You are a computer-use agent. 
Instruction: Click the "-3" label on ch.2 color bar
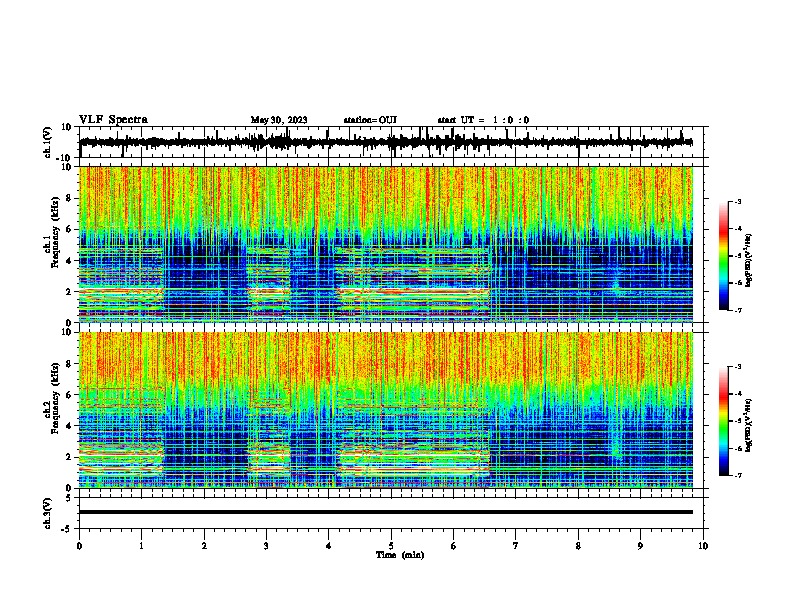[737, 367]
